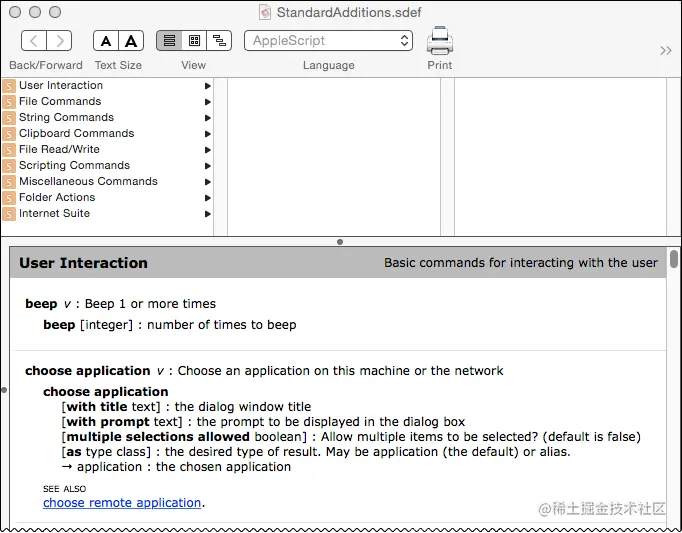Screen dimensions: 682x533
Task: Expand Clipboard Commands with its arrow
Action: pos(207,134)
